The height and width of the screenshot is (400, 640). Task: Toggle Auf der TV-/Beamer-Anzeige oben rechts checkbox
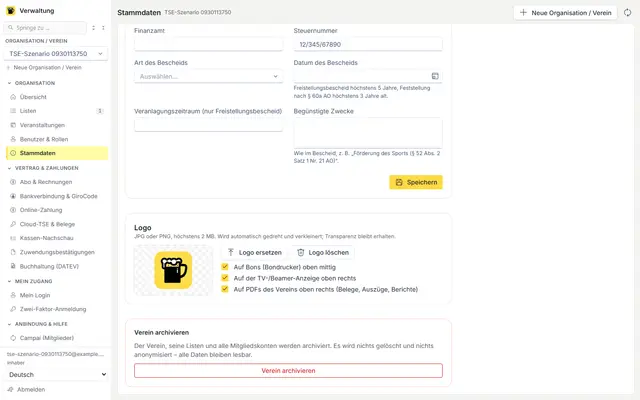point(225,278)
